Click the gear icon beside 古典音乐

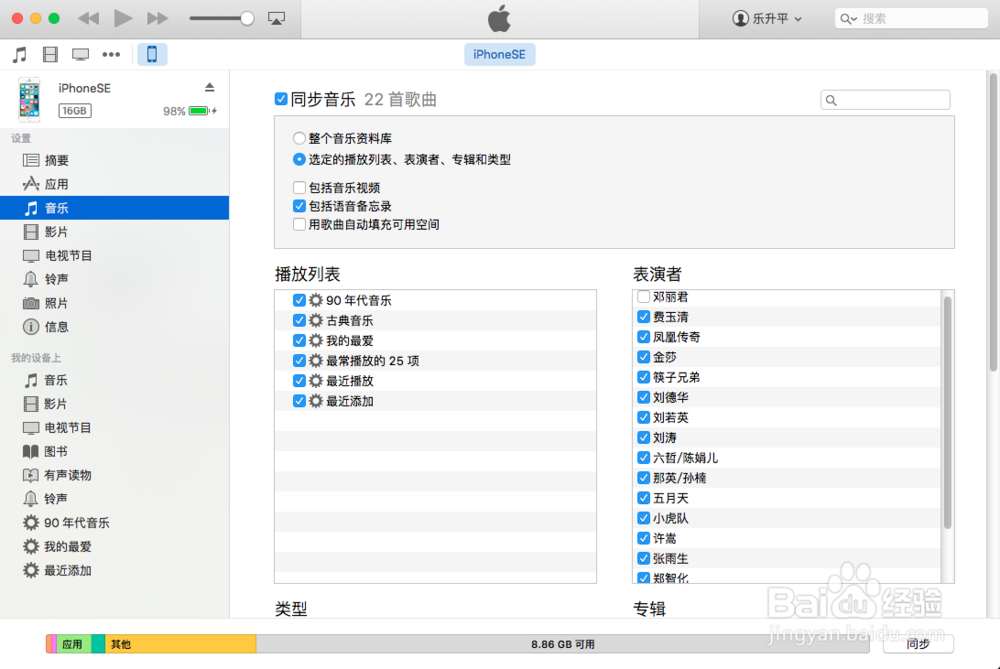coord(316,320)
